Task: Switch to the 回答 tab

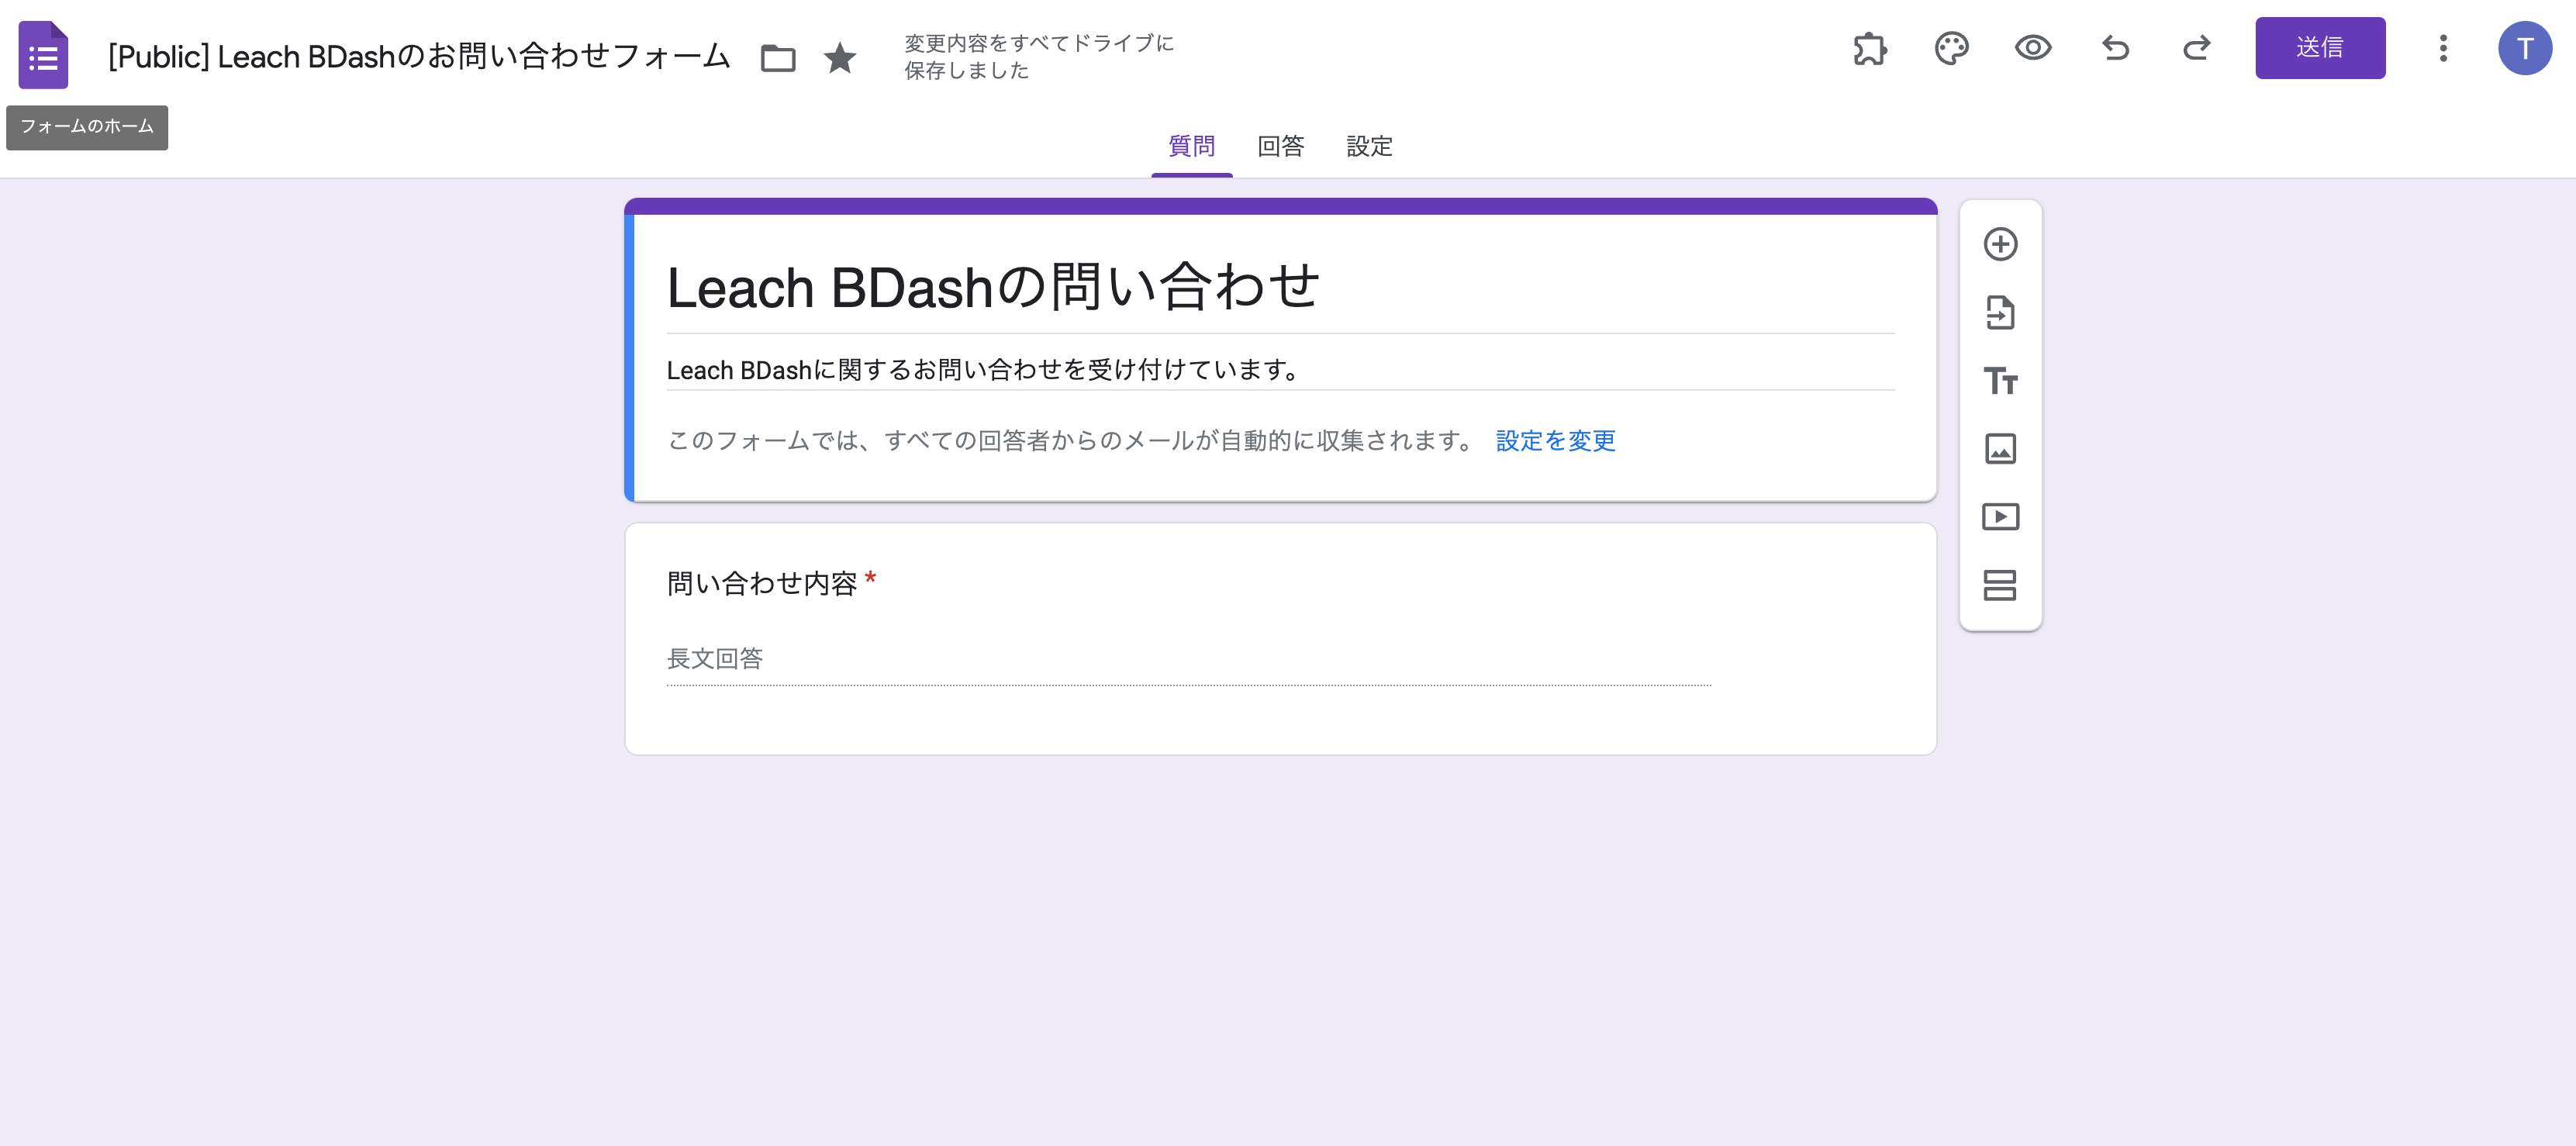Action: point(1281,147)
